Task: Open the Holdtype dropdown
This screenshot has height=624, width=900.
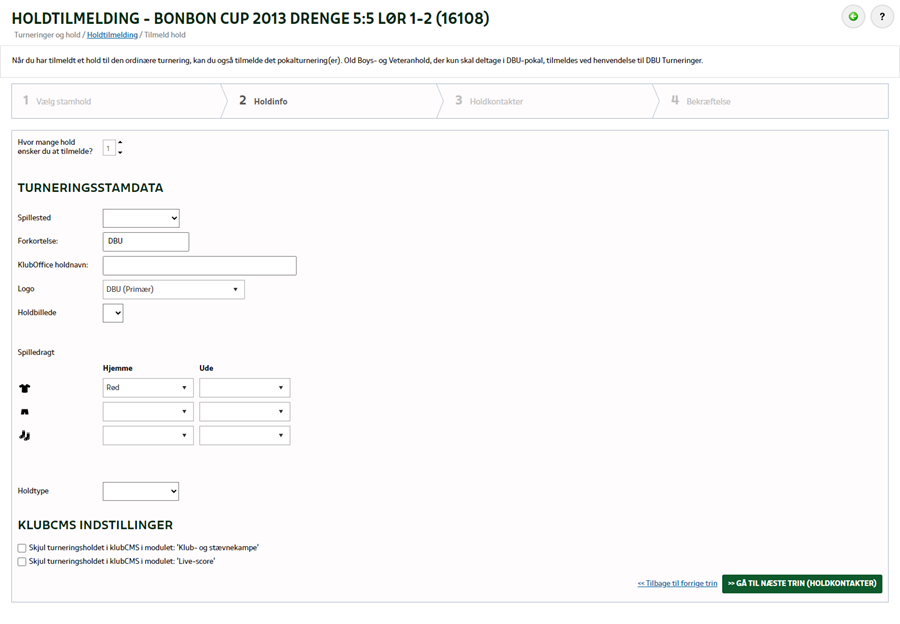Action: click(x=141, y=491)
